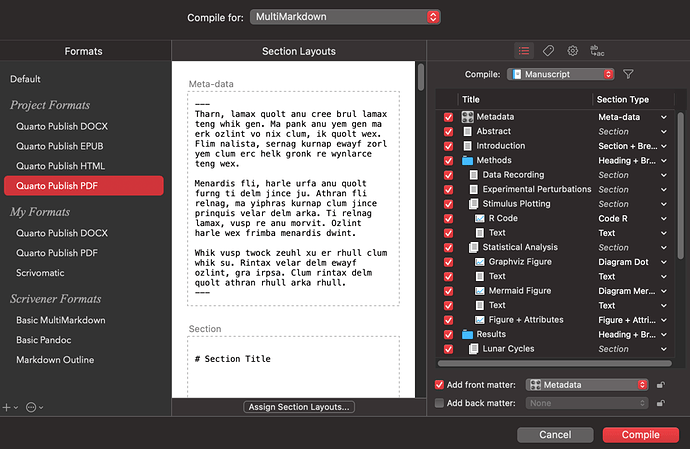The height and width of the screenshot is (449, 690).
Task: Switch to the Metadata tag tab icon
Action: tap(549, 50)
